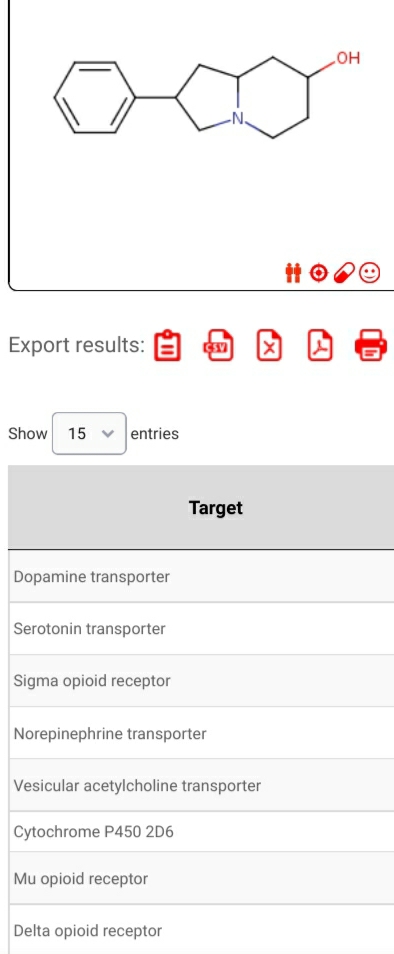Viewport: 394px width, 954px height.
Task: Click the red target crosshair icon
Action: pyautogui.click(x=318, y=273)
